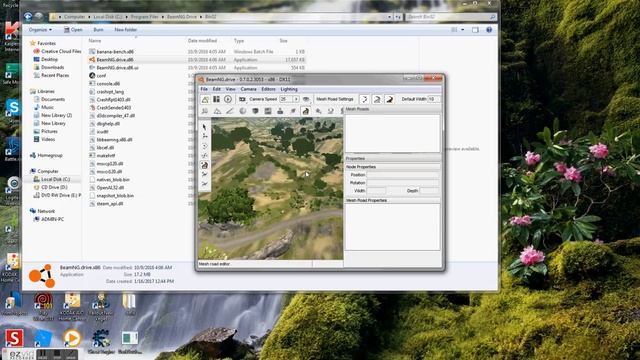This screenshot has width=640, height=360.
Task: Select the Object Editor icon in second toolbar row
Action: click(x=205, y=111)
